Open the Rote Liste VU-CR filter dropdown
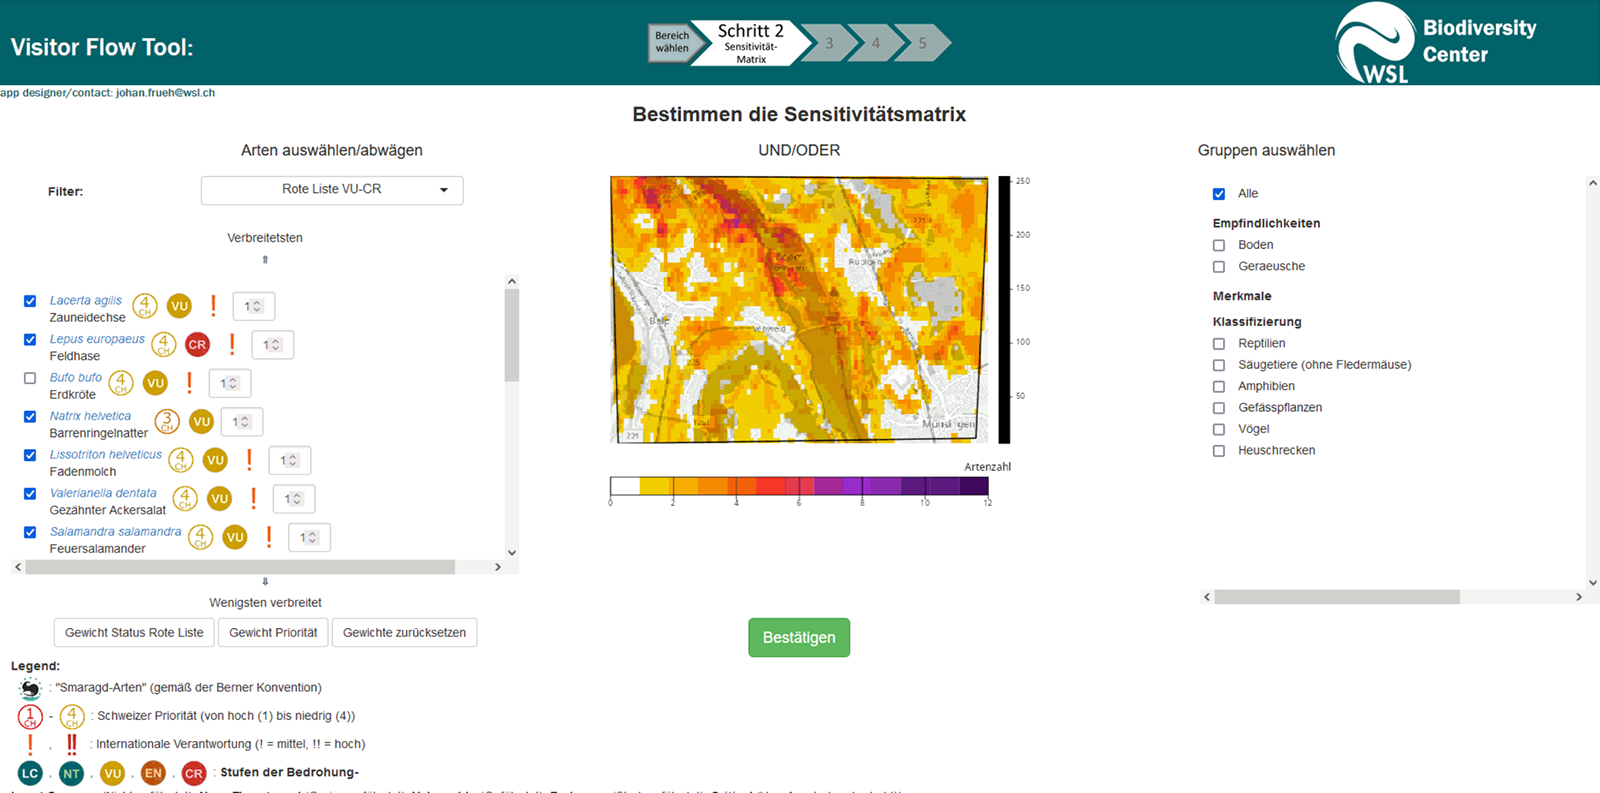The image size is (1600, 793). click(x=332, y=190)
